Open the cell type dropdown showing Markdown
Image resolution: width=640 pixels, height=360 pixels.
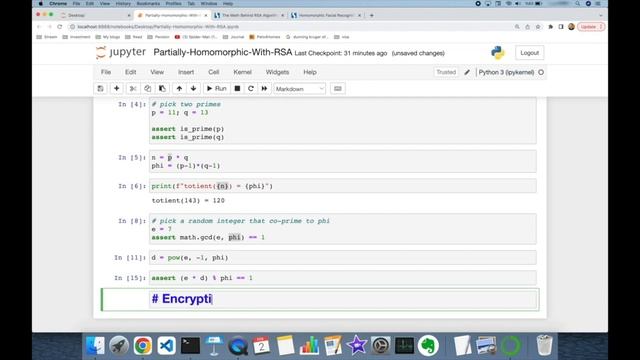pos(300,89)
